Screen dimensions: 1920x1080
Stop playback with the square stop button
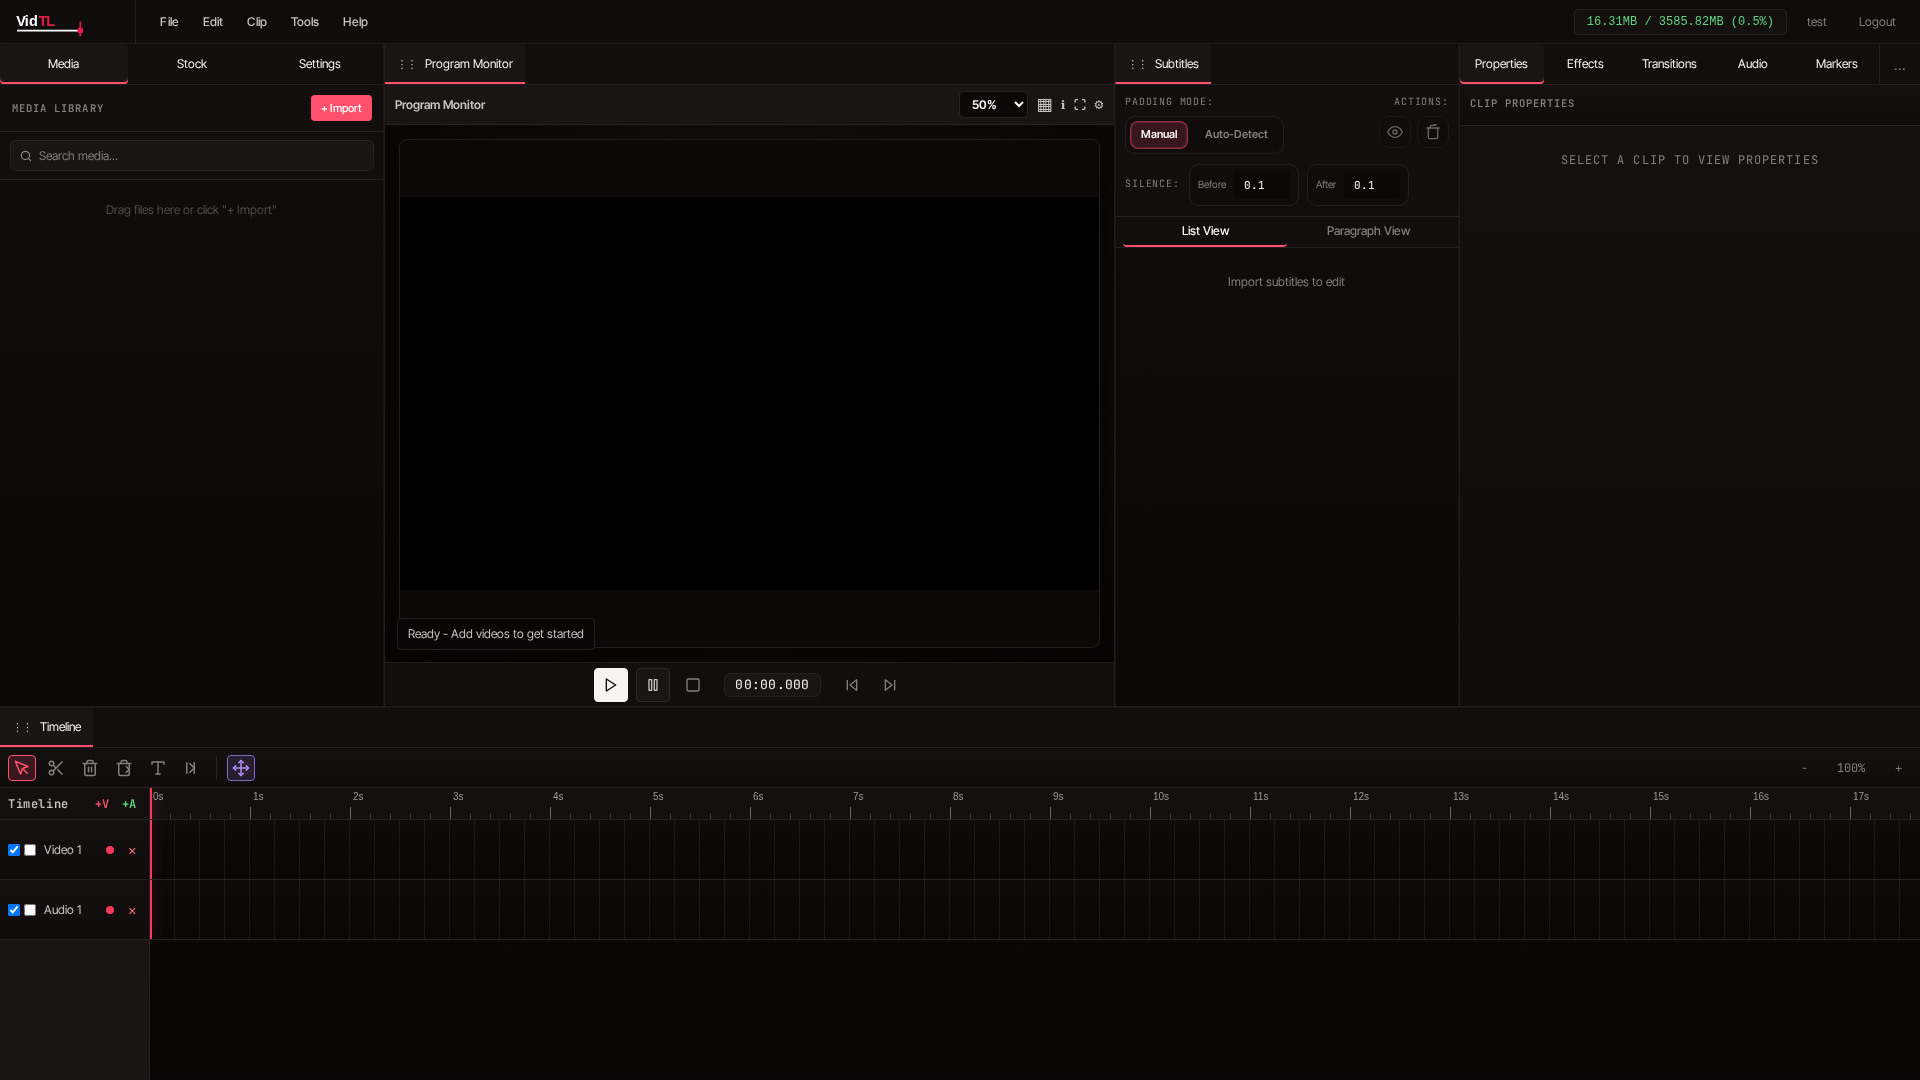point(693,685)
